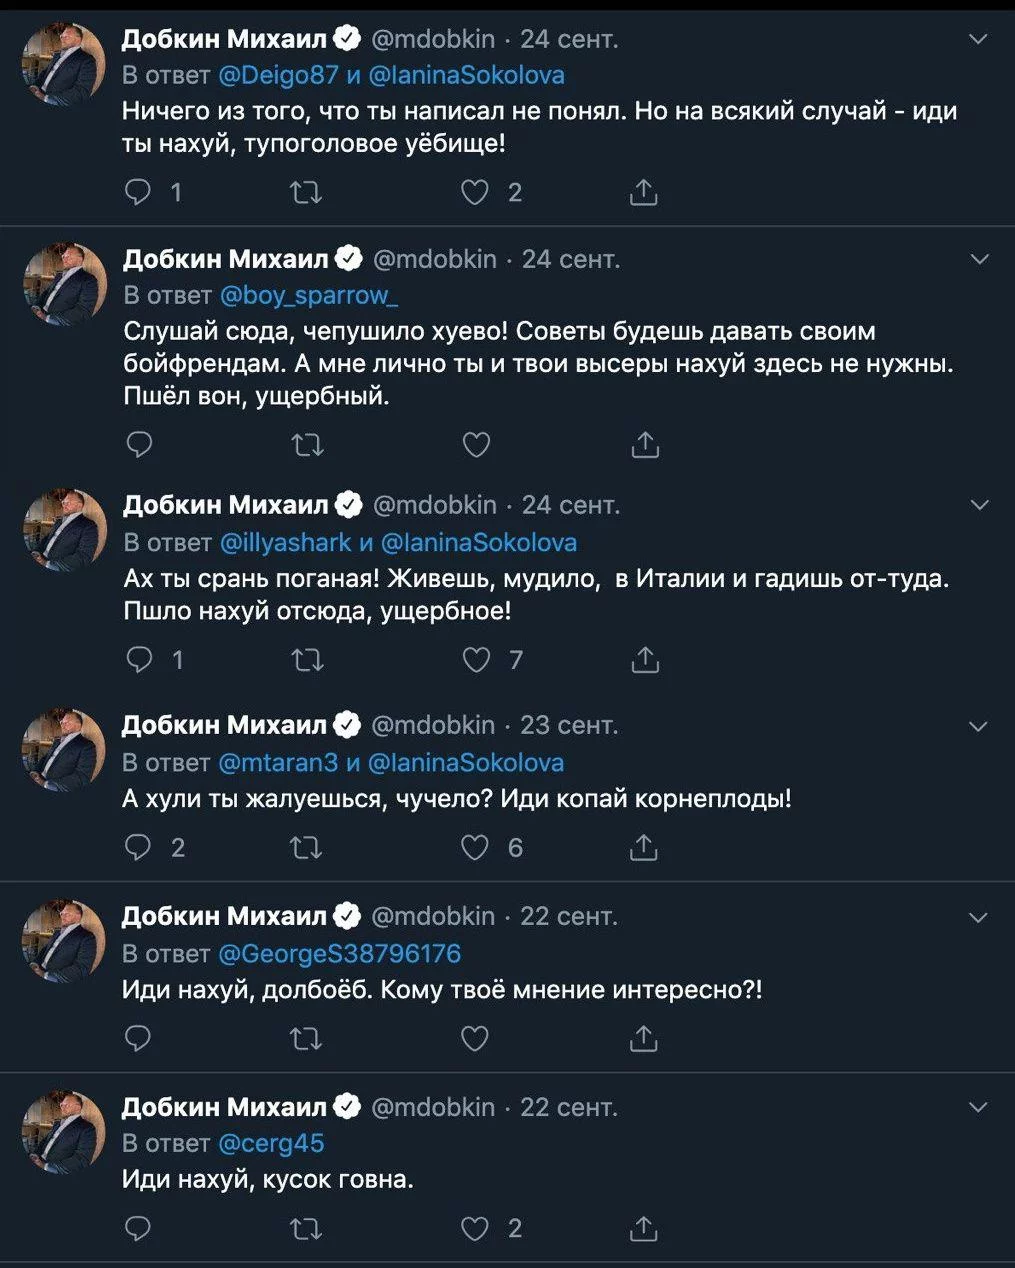This screenshot has width=1015, height=1268.
Task: Reply to the tweet answering @GeorgeS38796176
Action: 137,1039
